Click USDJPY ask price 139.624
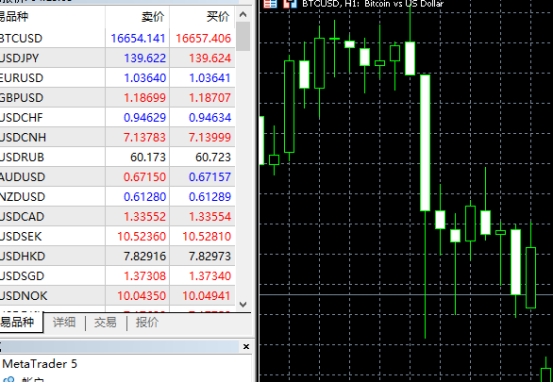Screen dimensions: 554x383 coord(210,58)
